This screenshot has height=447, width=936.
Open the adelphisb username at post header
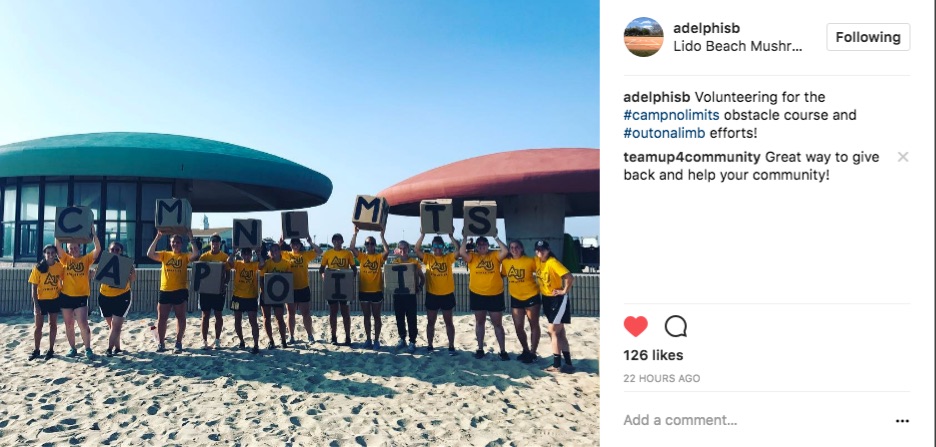tap(706, 28)
